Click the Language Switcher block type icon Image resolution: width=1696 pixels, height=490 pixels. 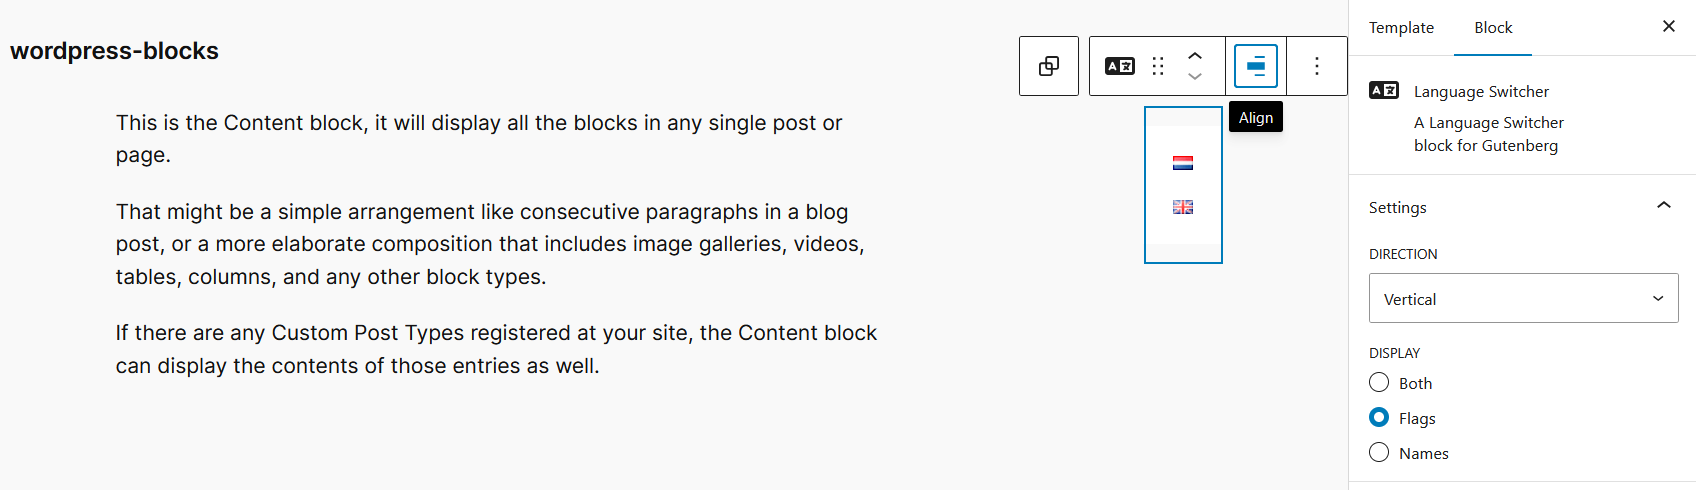(1120, 66)
